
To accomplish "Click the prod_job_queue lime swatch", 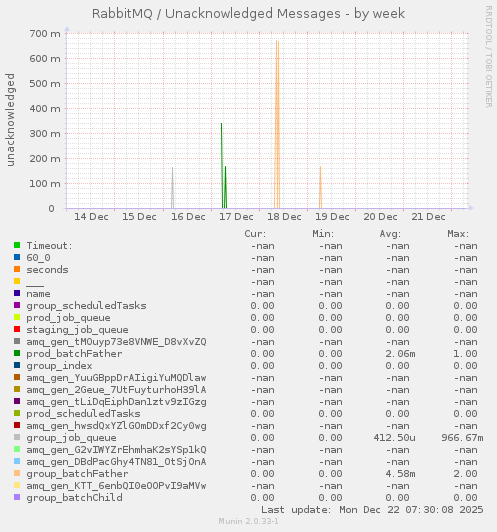I will tap(17, 317).
